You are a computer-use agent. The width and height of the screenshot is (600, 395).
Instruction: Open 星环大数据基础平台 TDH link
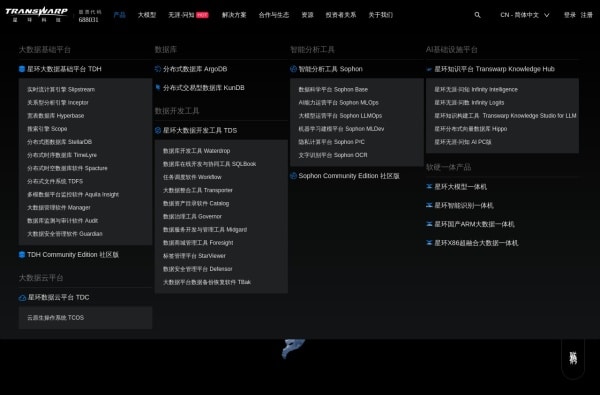[x=64, y=69]
